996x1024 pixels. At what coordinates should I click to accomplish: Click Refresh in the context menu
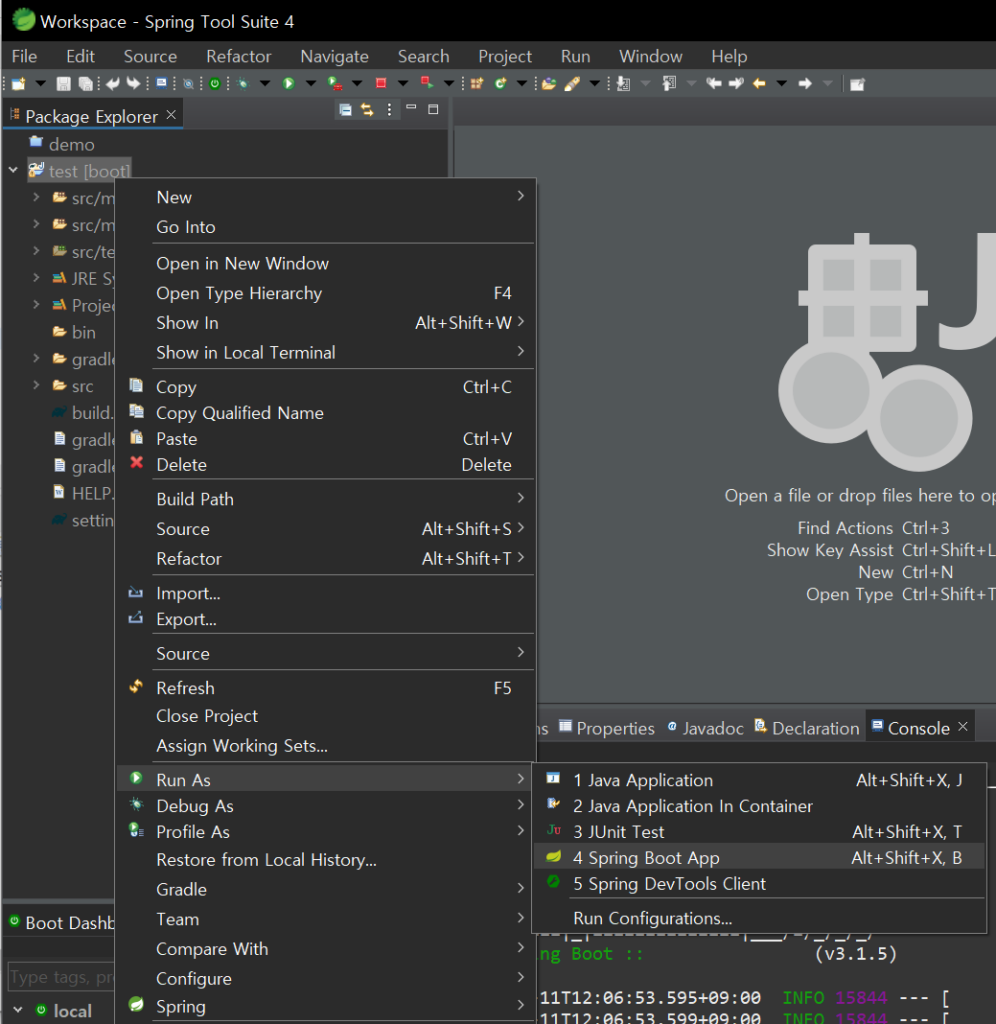tap(185, 688)
